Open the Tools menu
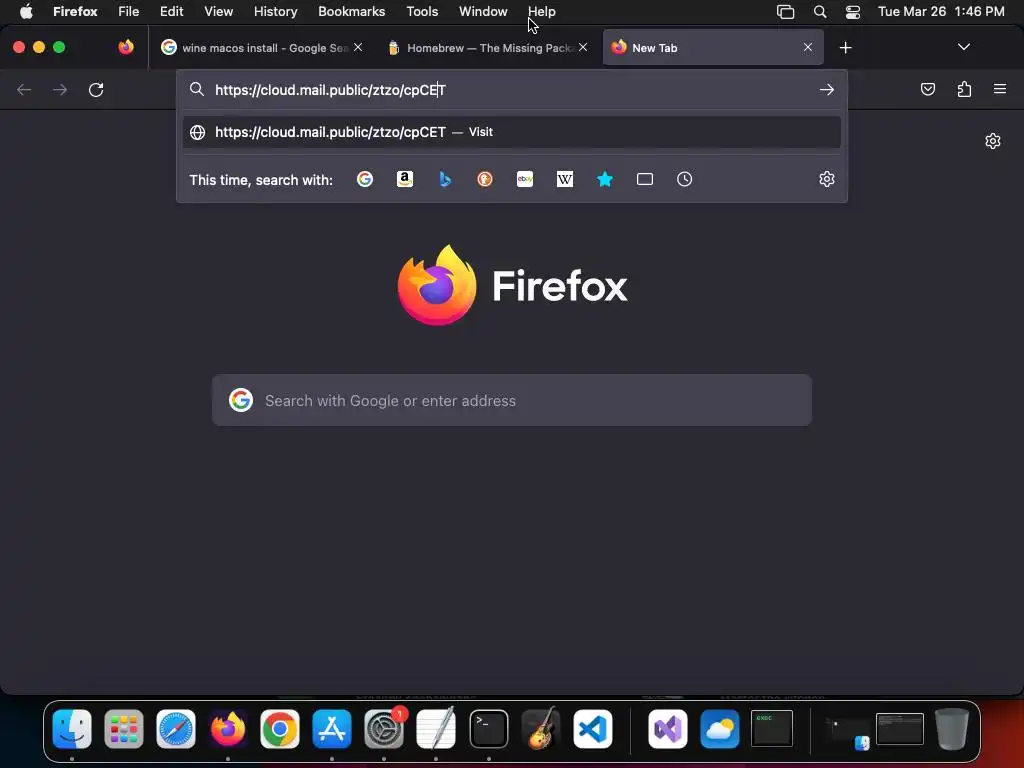1024x768 pixels. pyautogui.click(x=422, y=11)
